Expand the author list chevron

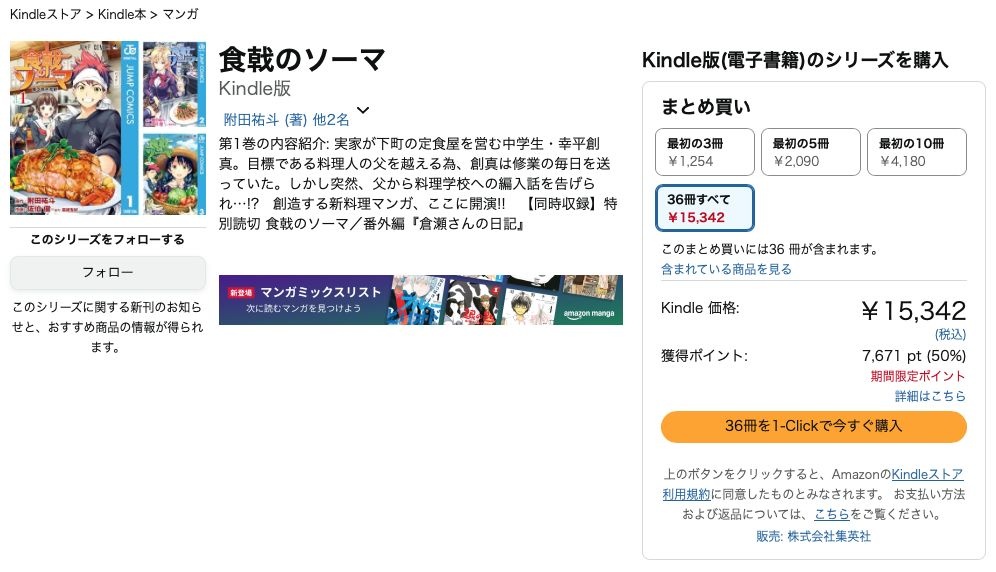click(363, 111)
